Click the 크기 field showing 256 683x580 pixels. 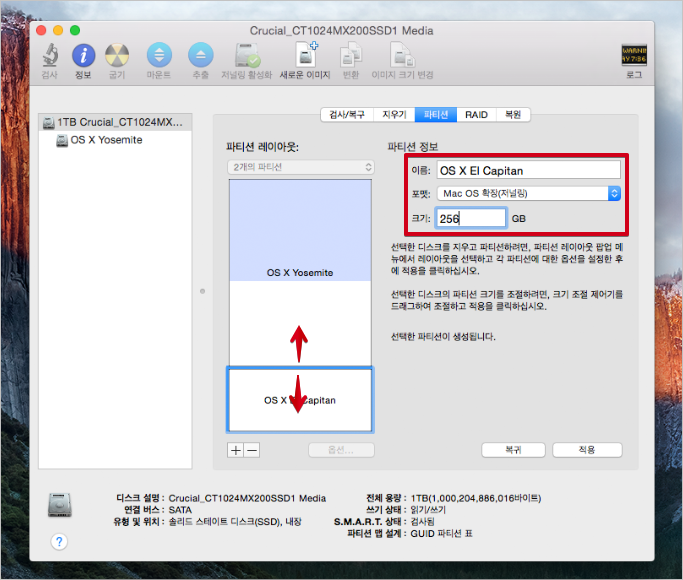click(x=471, y=218)
